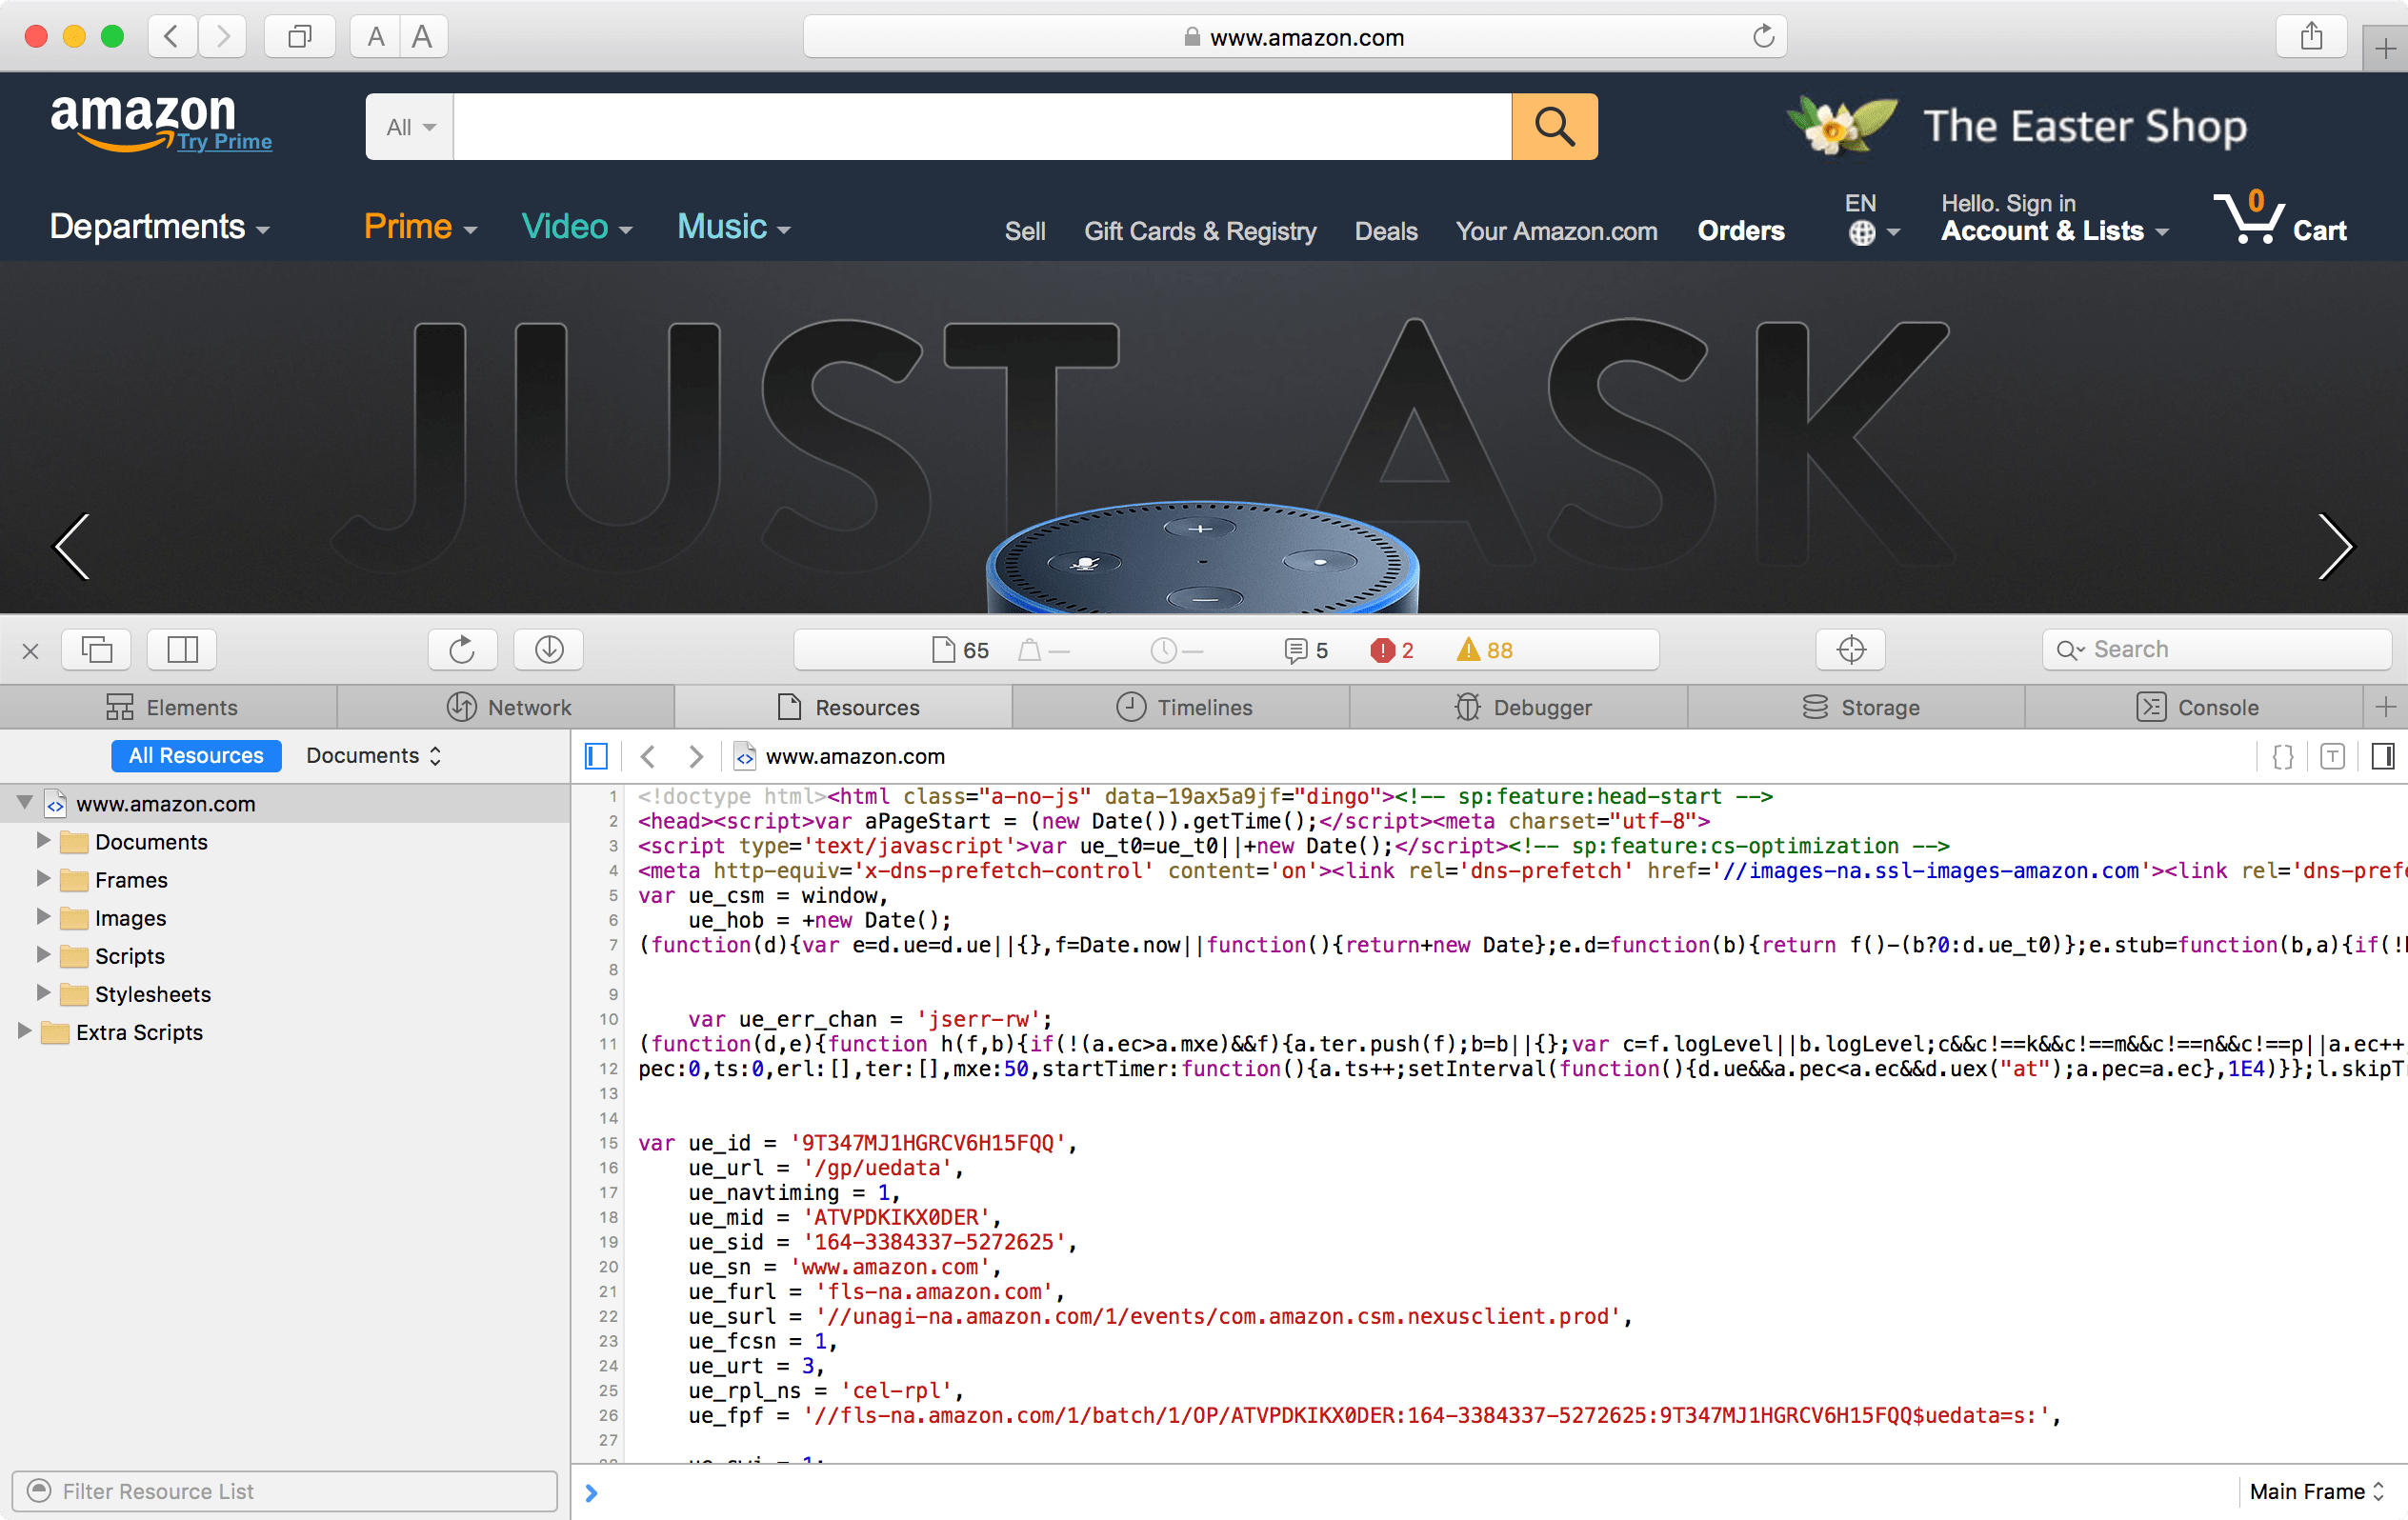2408x1520 pixels.
Task: Click the orange Amazon search magnifier button
Action: [x=1554, y=127]
